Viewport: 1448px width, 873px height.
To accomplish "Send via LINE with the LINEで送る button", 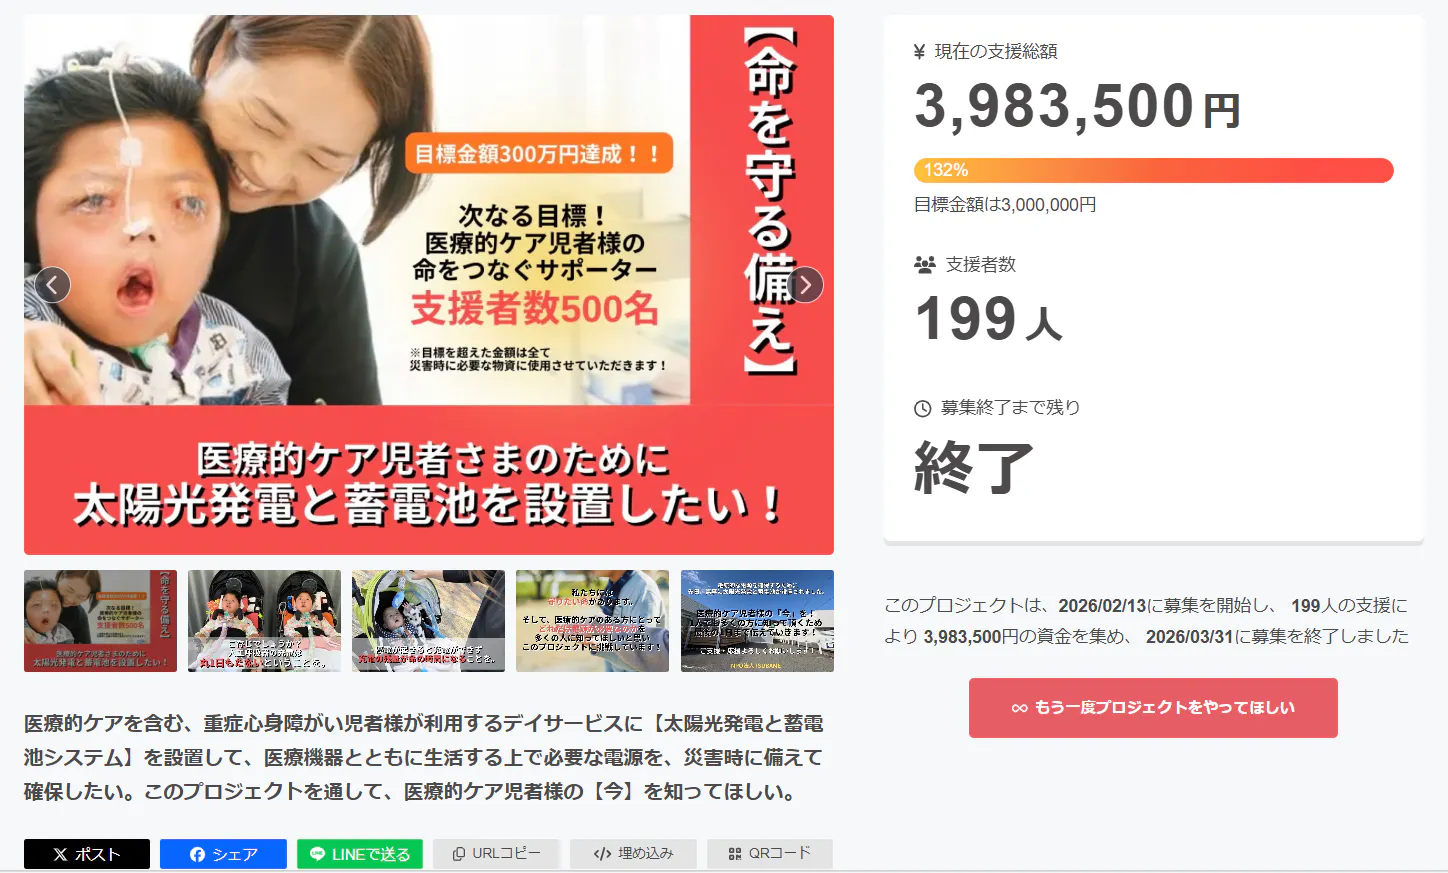I will 360,854.
